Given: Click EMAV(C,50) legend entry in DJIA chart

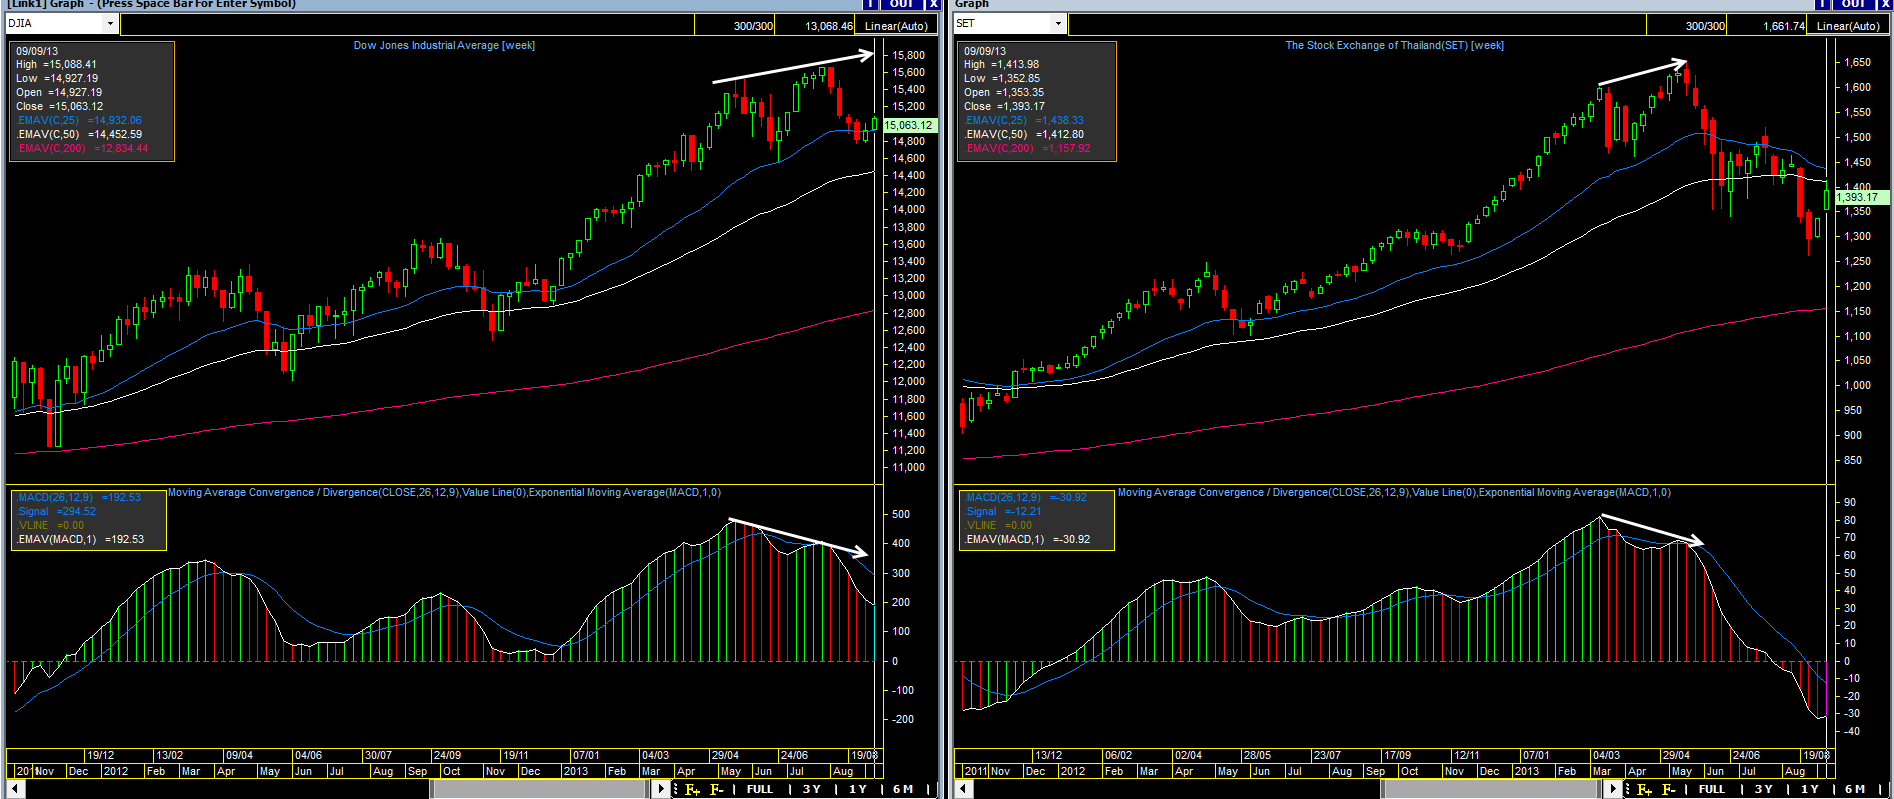Looking at the screenshot, I should (x=79, y=134).
